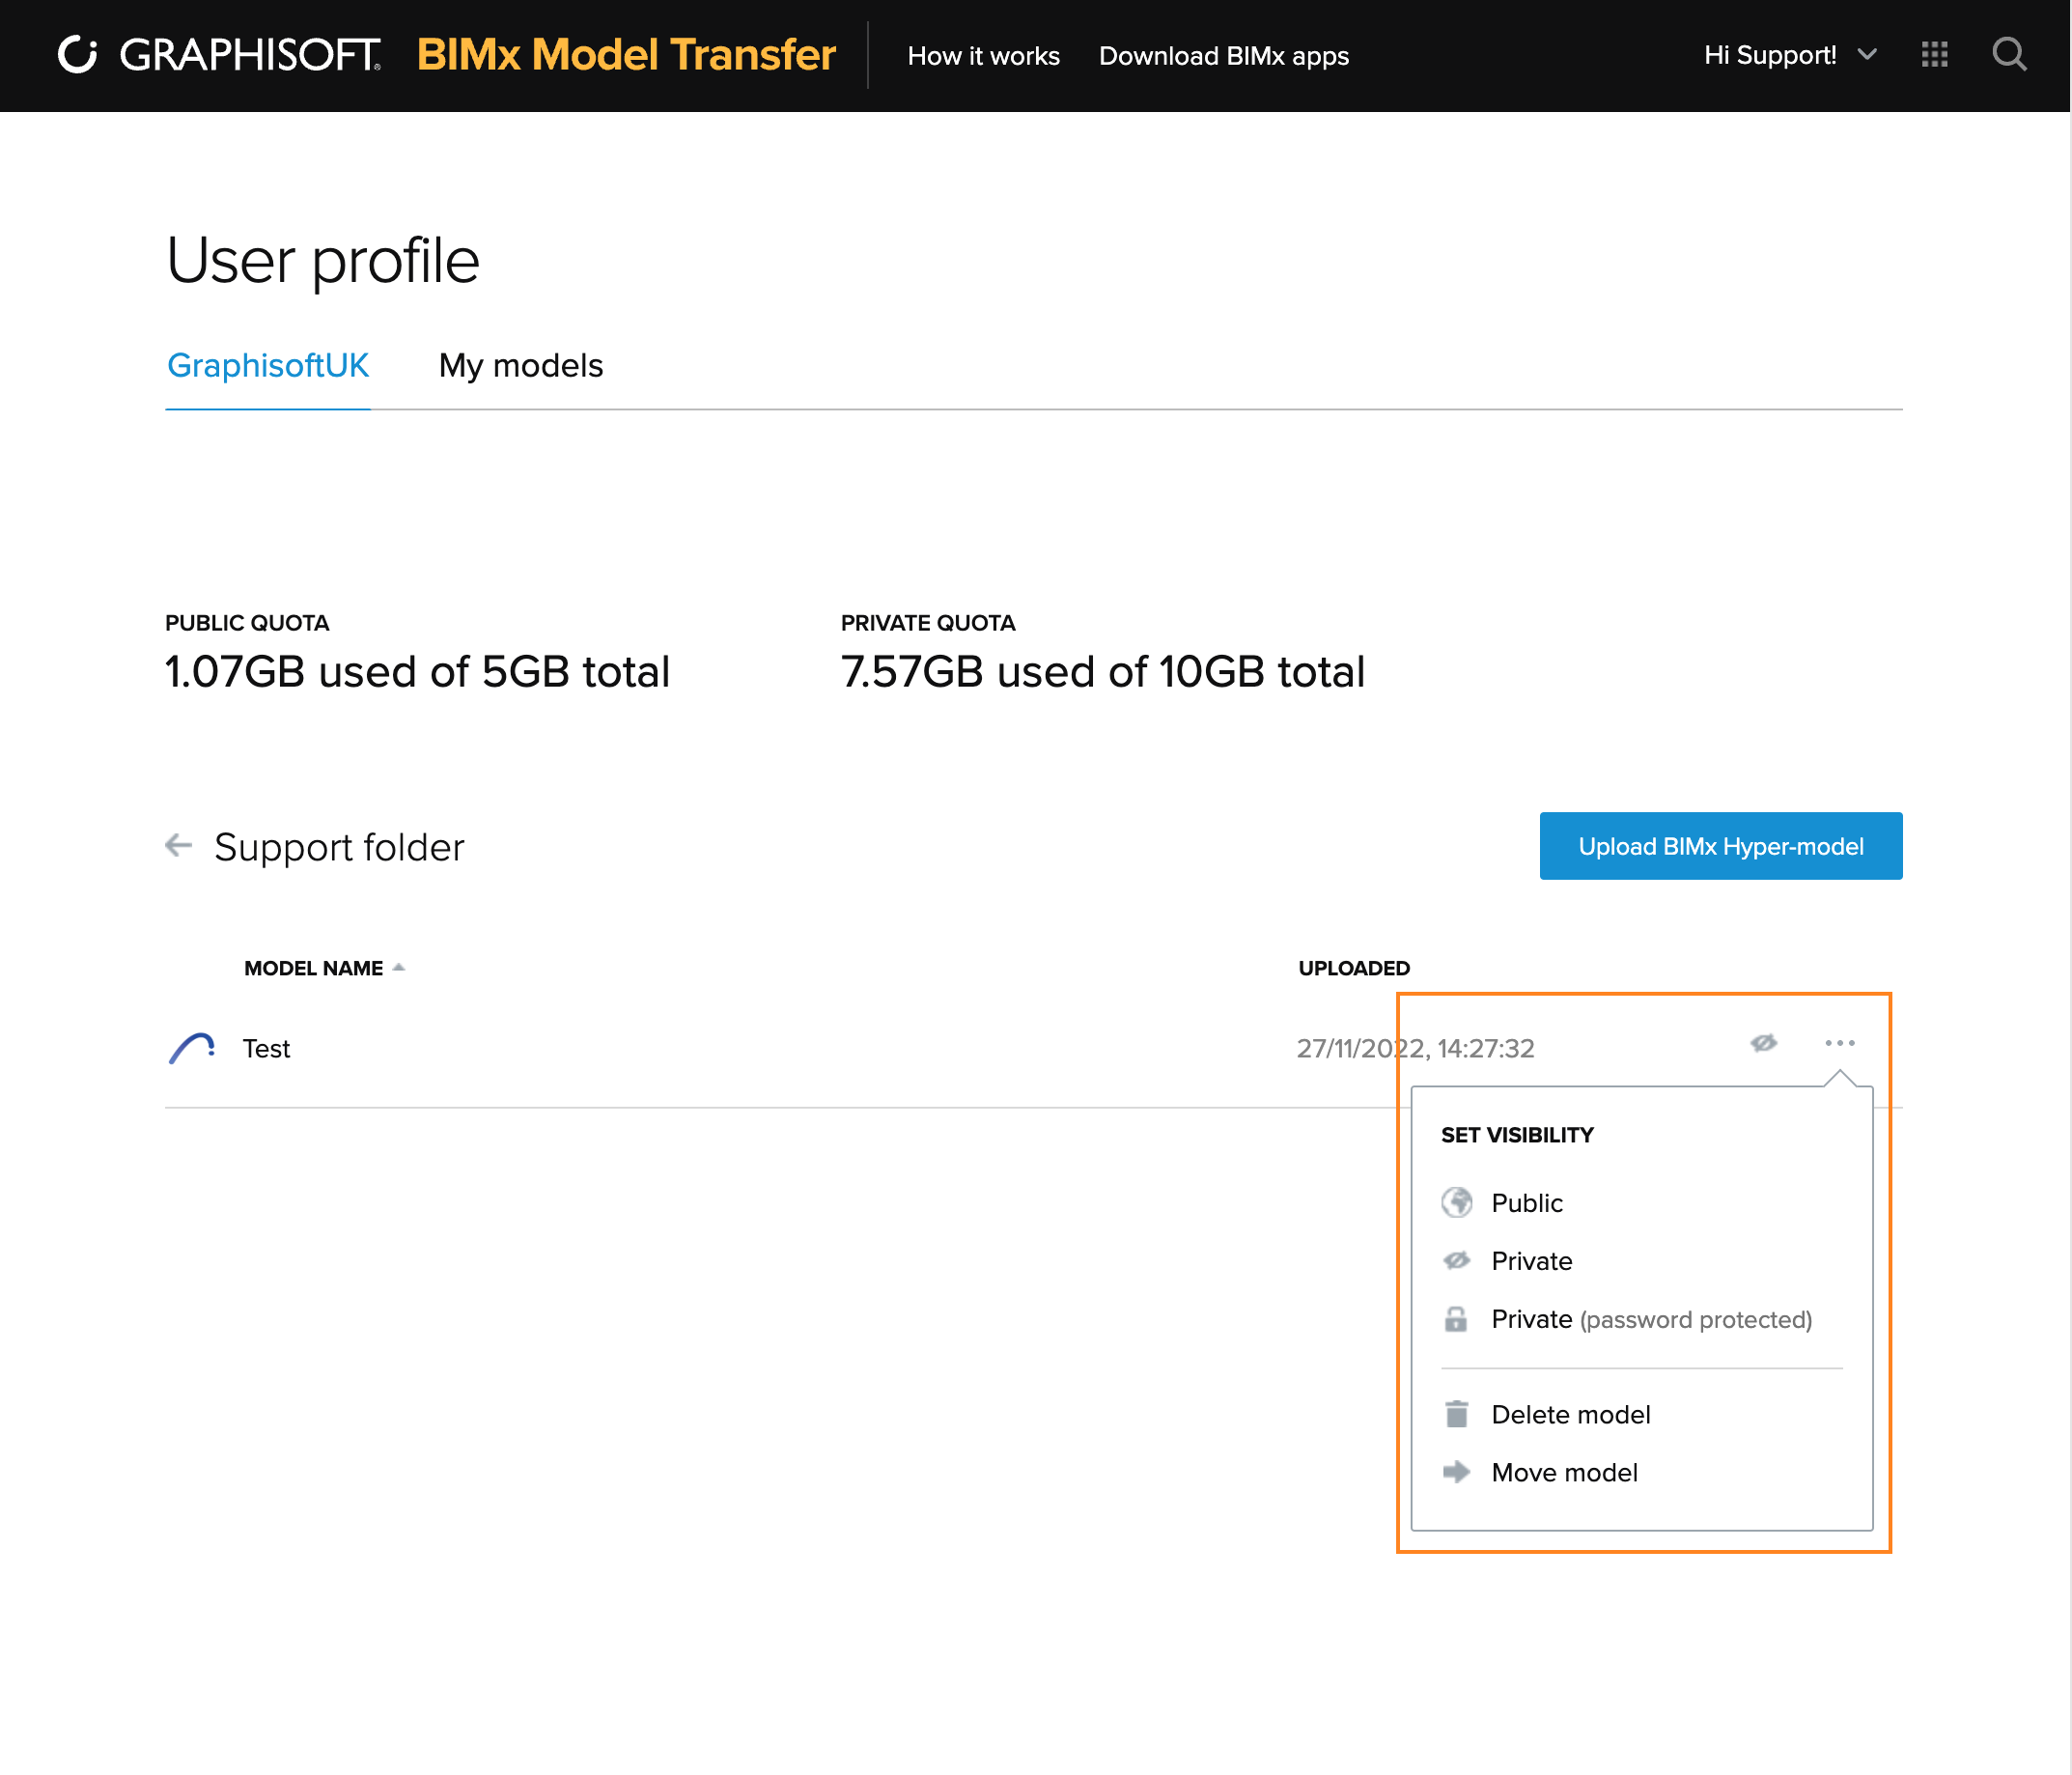The height and width of the screenshot is (1775, 2072).
Task: Switch to the My models tab
Action: coord(521,366)
